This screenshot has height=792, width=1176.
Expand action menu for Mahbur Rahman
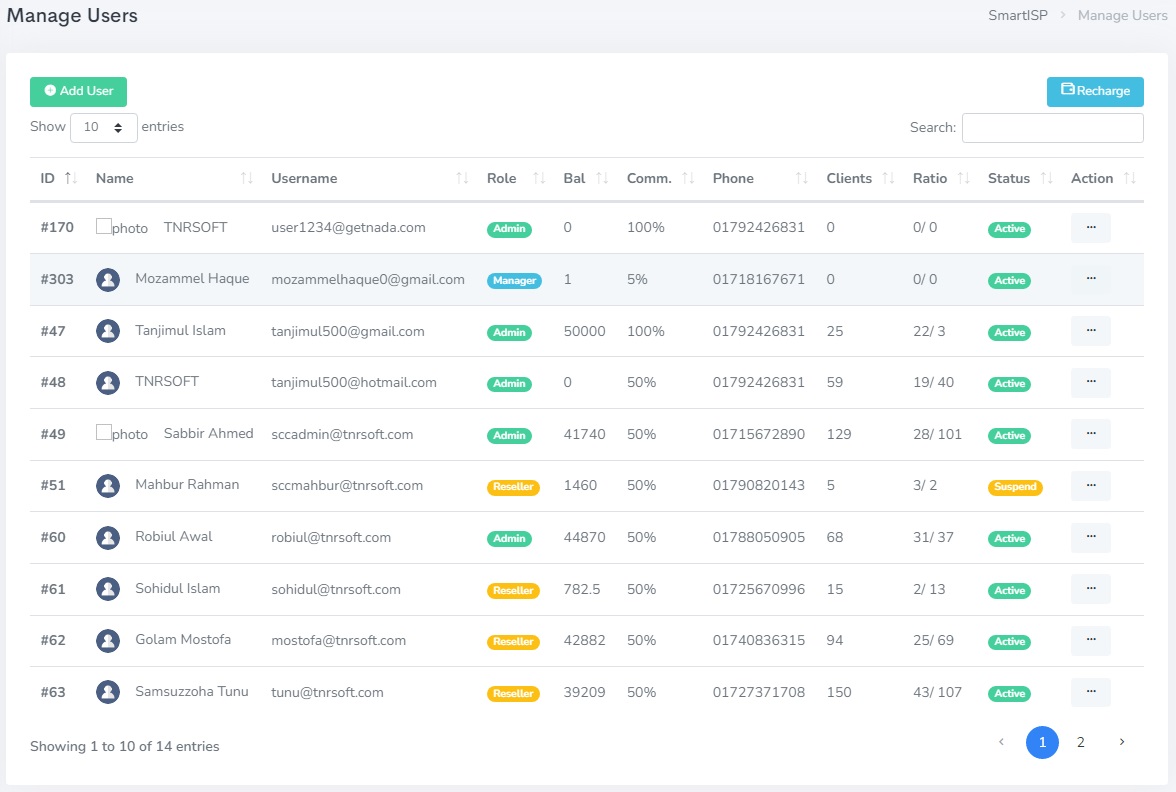1090,486
